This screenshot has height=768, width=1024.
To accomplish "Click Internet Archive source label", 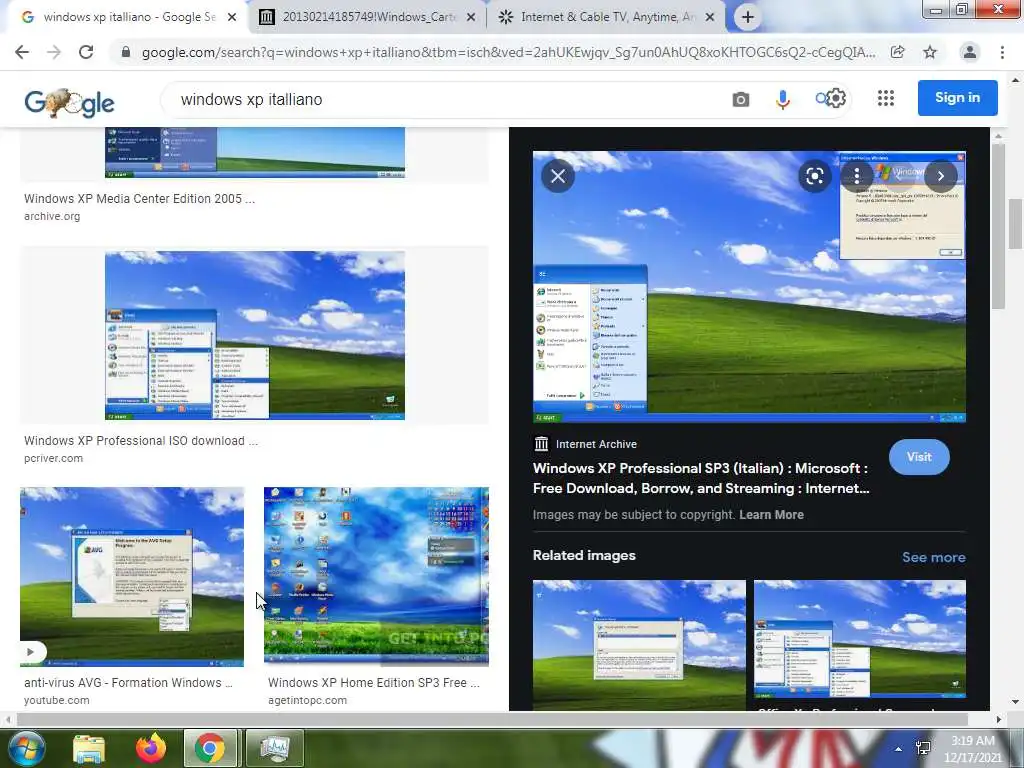I will (x=596, y=444).
